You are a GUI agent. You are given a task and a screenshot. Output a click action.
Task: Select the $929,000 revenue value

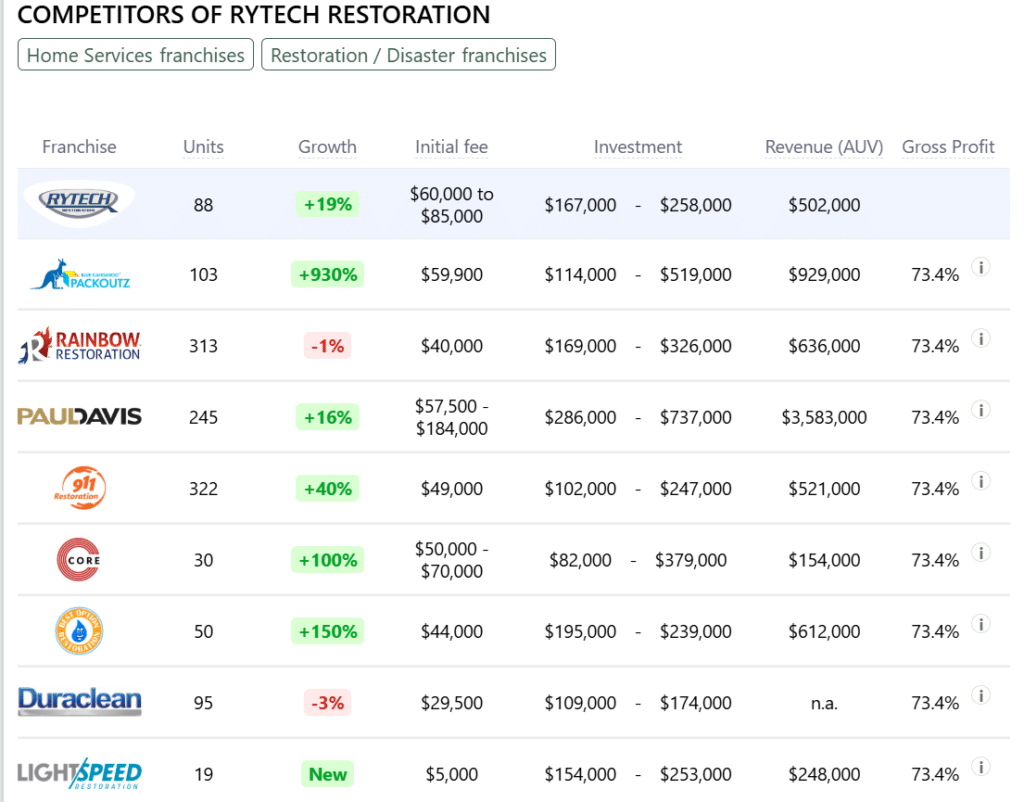click(x=824, y=274)
